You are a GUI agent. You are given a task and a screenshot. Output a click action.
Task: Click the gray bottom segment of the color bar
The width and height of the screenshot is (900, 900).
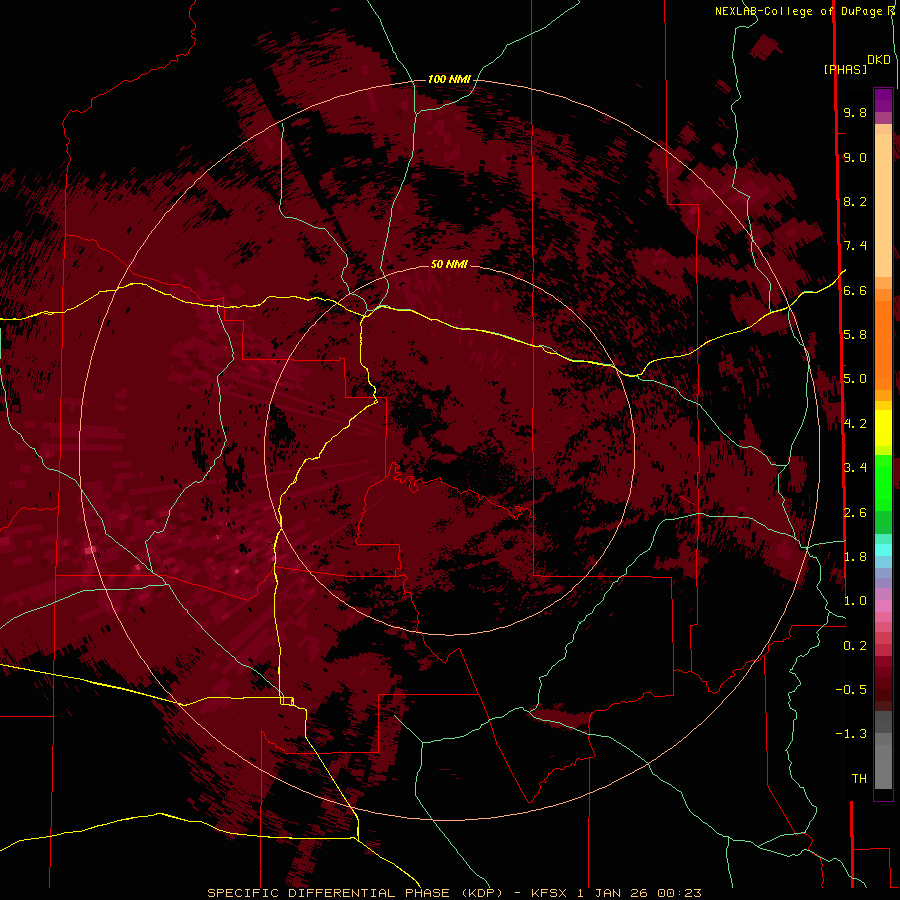click(x=883, y=761)
